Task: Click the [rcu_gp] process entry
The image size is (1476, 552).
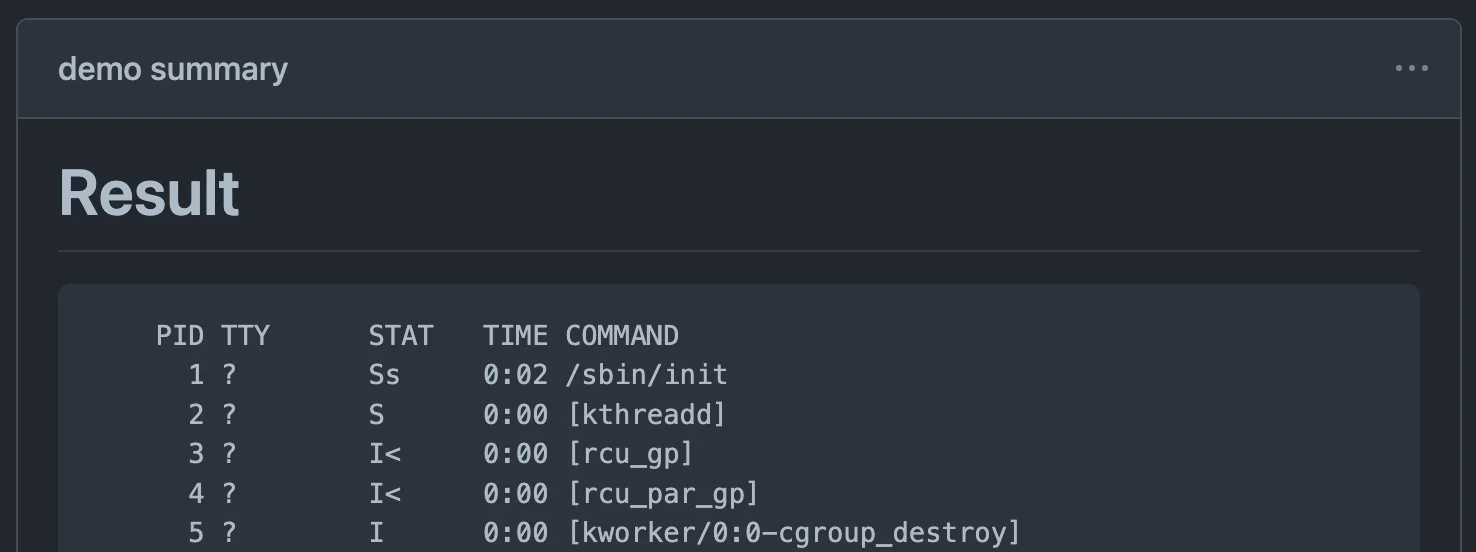Action: click(630, 454)
